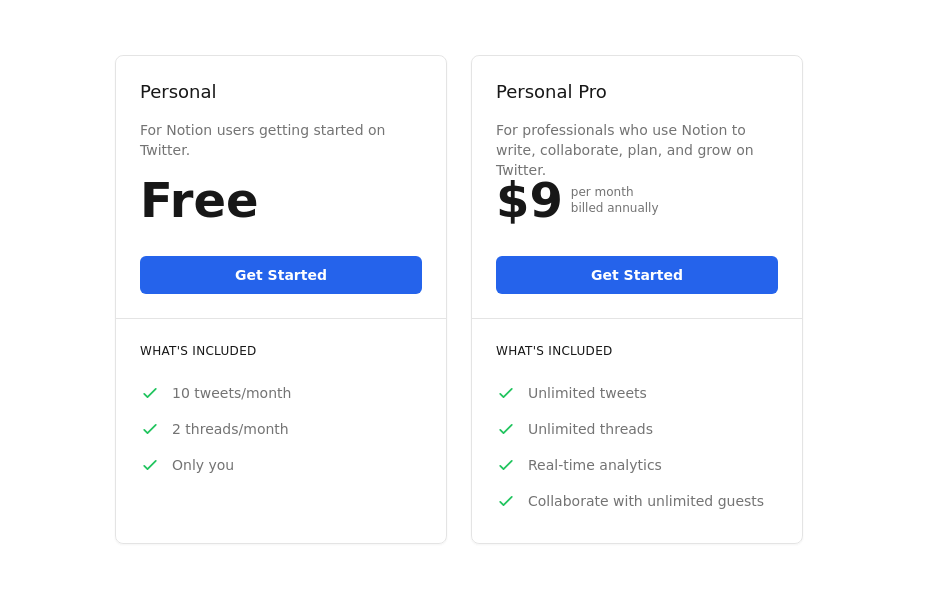This screenshot has height=601, width=939.
Task: Click the Real-time analytics feature text
Action: coord(594,465)
